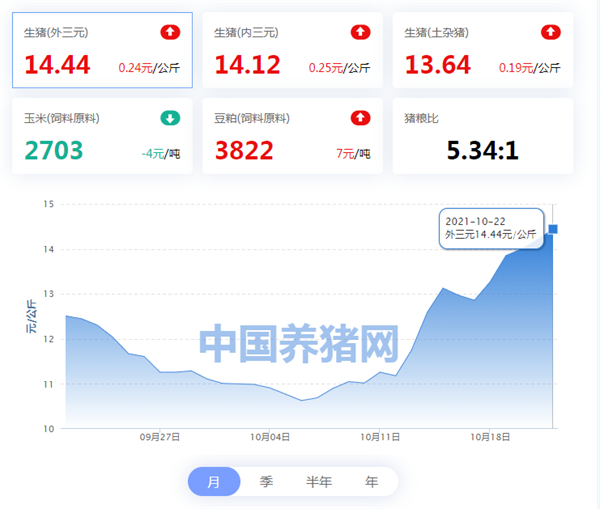Screen dimensions: 600x509
Task: Open the 玉米(饲料原料) price card
Action: click(x=102, y=136)
